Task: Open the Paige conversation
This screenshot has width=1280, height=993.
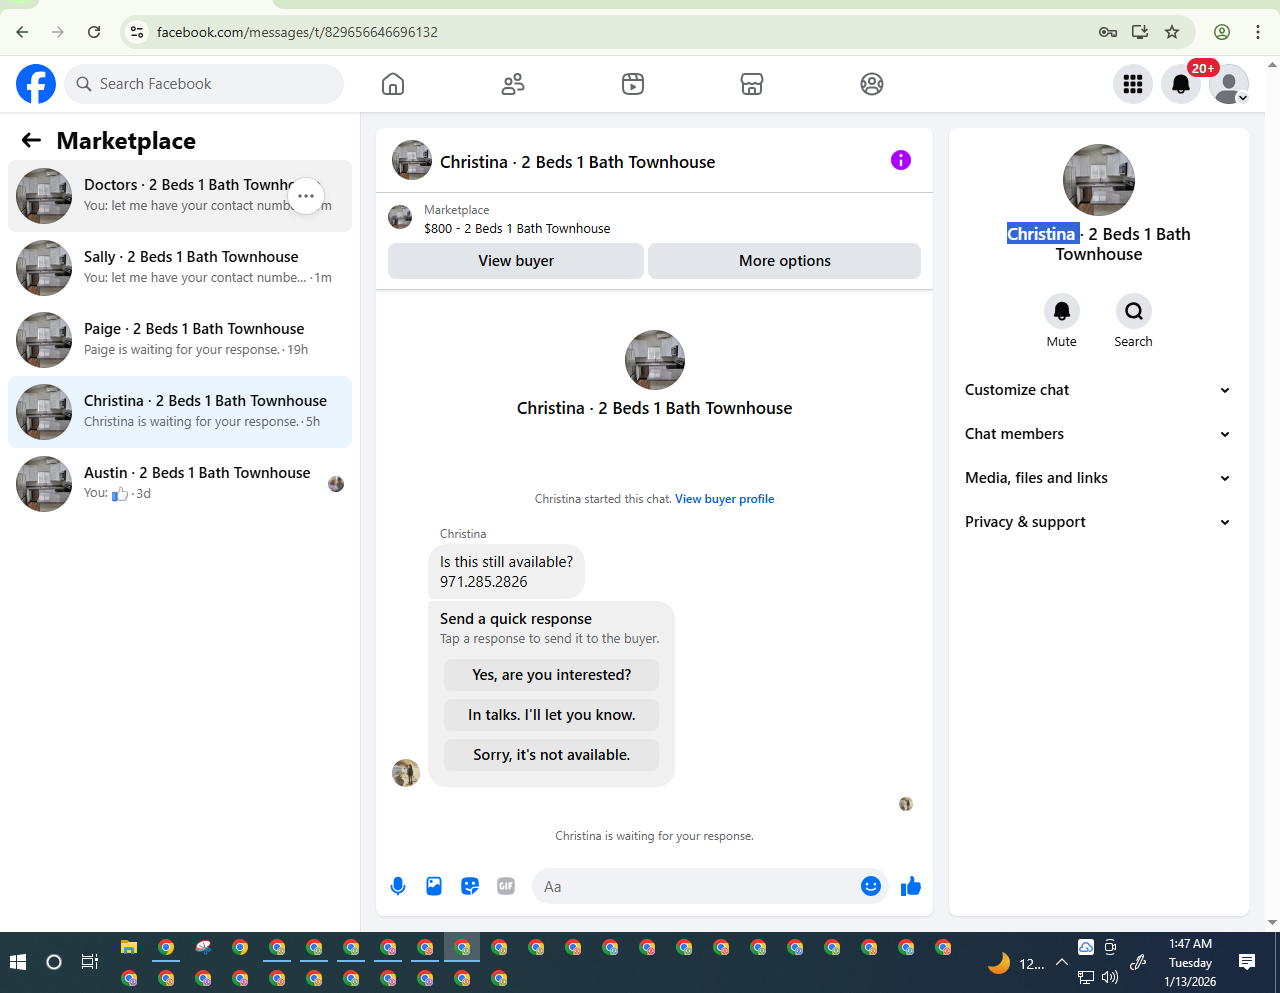Action: [x=180, y=340]
